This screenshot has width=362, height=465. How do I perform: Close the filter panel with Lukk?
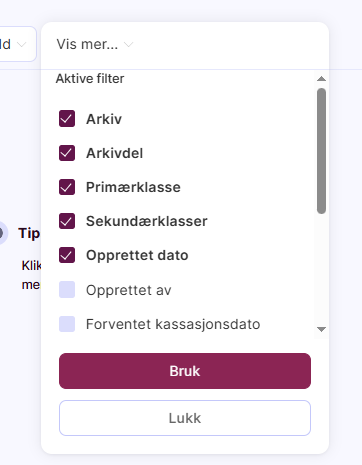click(x=185, y=418)
